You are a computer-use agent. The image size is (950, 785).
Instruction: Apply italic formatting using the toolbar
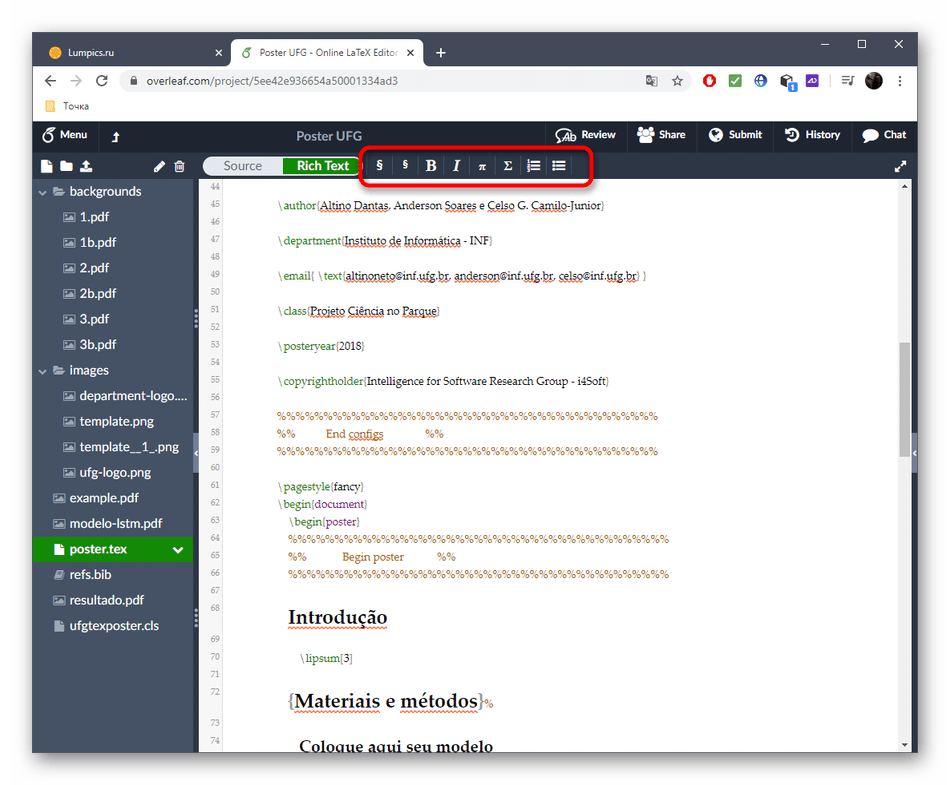(456, 166)
